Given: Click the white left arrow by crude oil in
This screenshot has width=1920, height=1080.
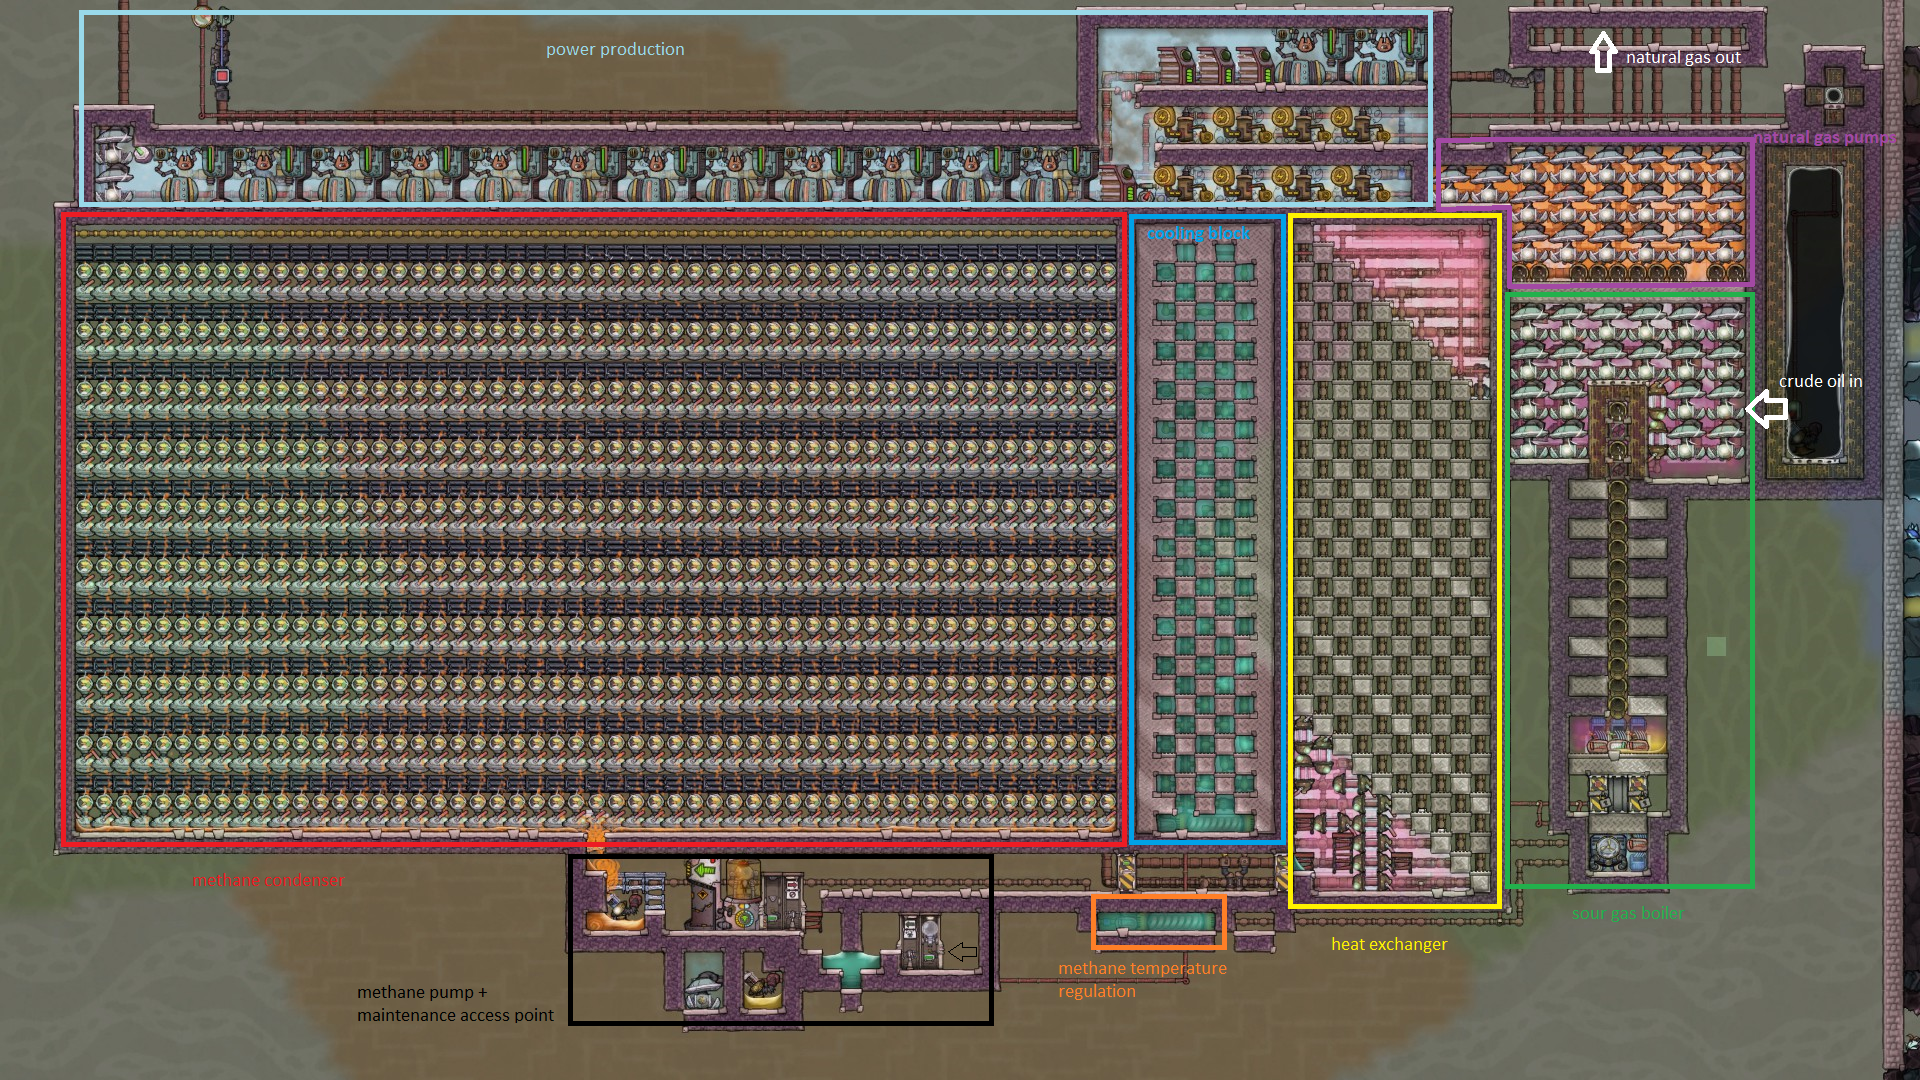Looking at the screenshot, I should pyautogui.click(x=1767, y=408).
